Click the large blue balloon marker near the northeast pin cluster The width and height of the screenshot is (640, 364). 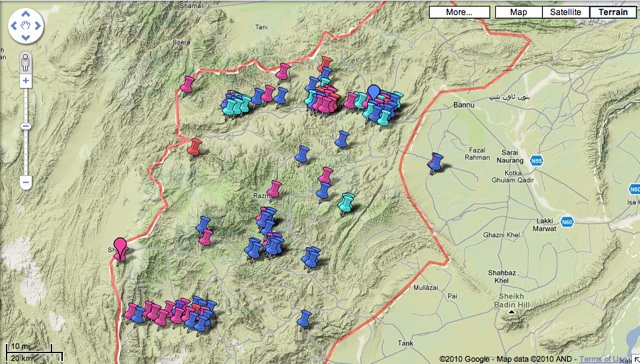click(373, 93)
